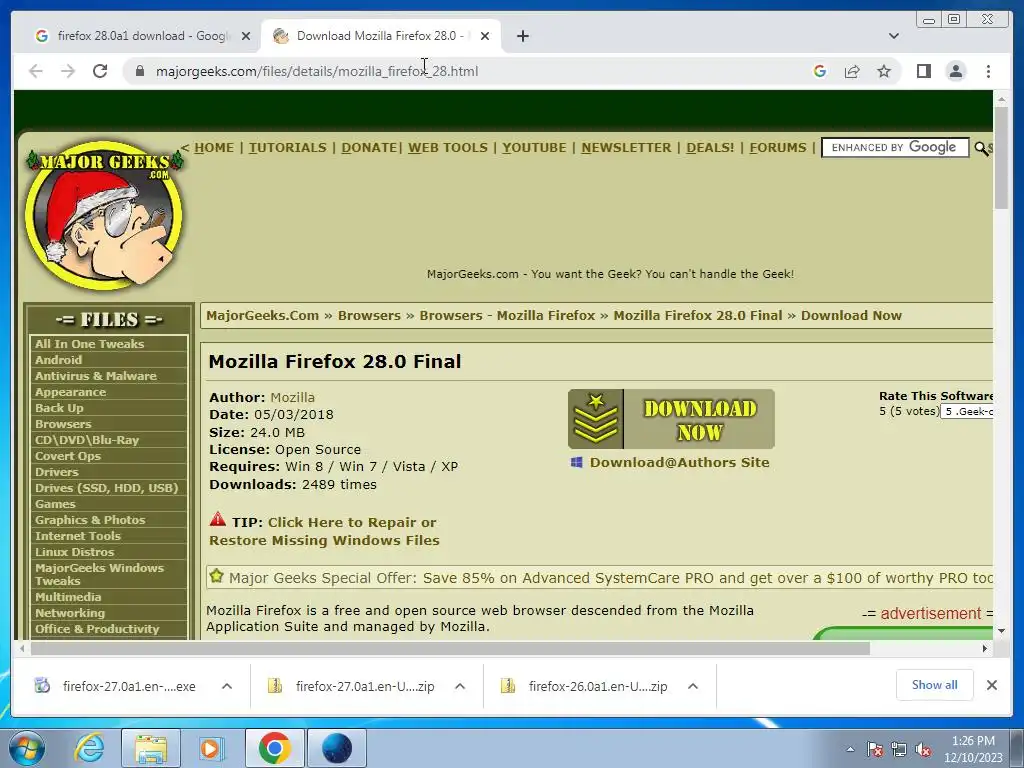The image size is (1024, 768).
Task: Click Browsers - Mozilla Firefox breadcrumb
Action: pos(507,315)
